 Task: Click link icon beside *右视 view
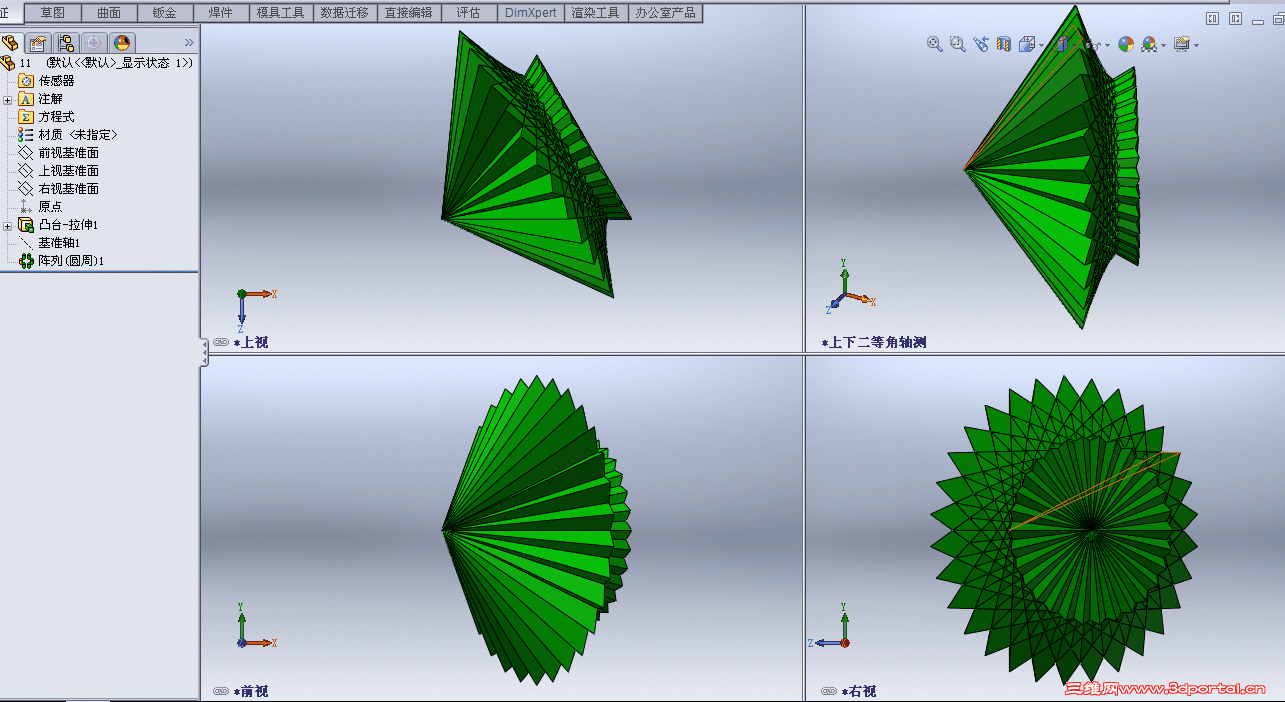(x=829, y=691)
